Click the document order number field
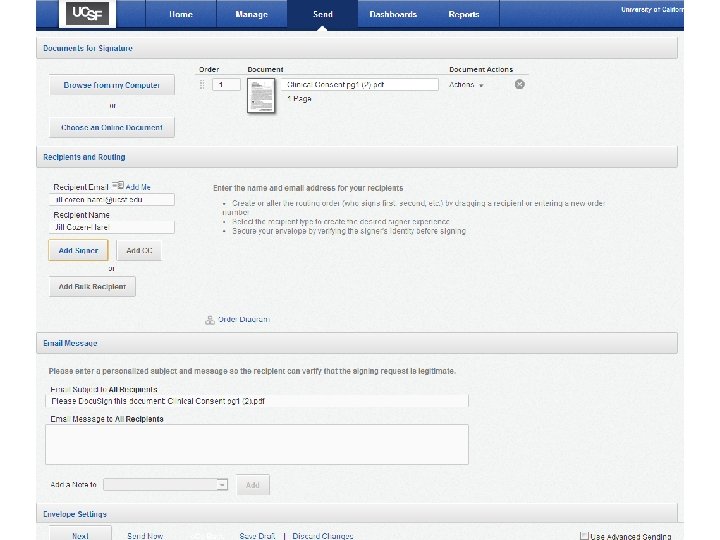This screenshot has width=720, height=540. point(226,84)
